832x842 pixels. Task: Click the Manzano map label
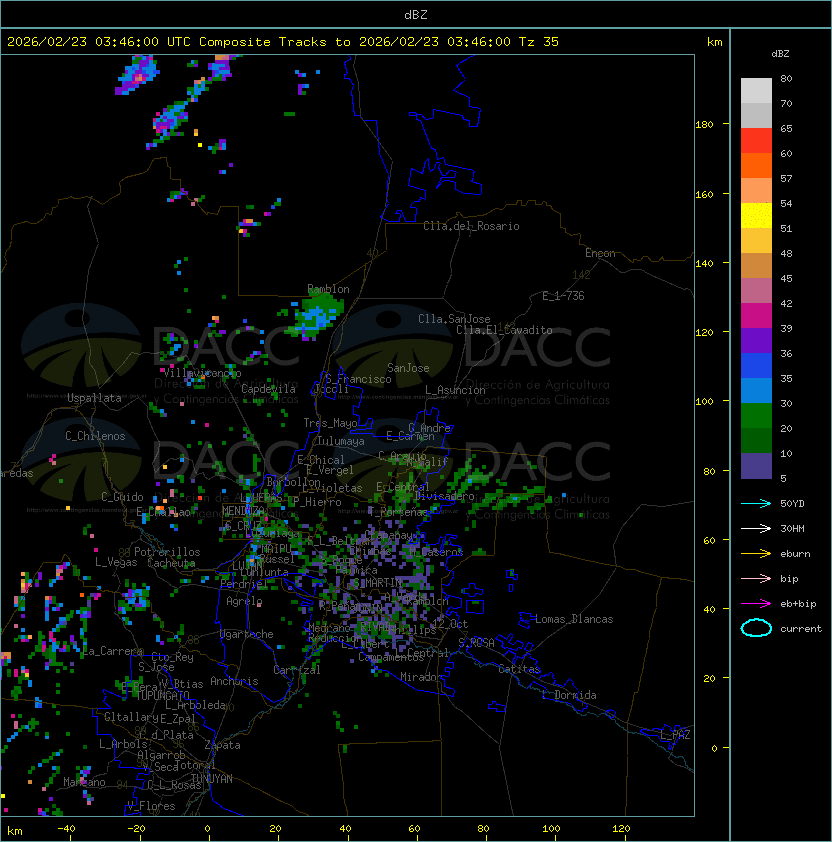[x=84, y=782]
